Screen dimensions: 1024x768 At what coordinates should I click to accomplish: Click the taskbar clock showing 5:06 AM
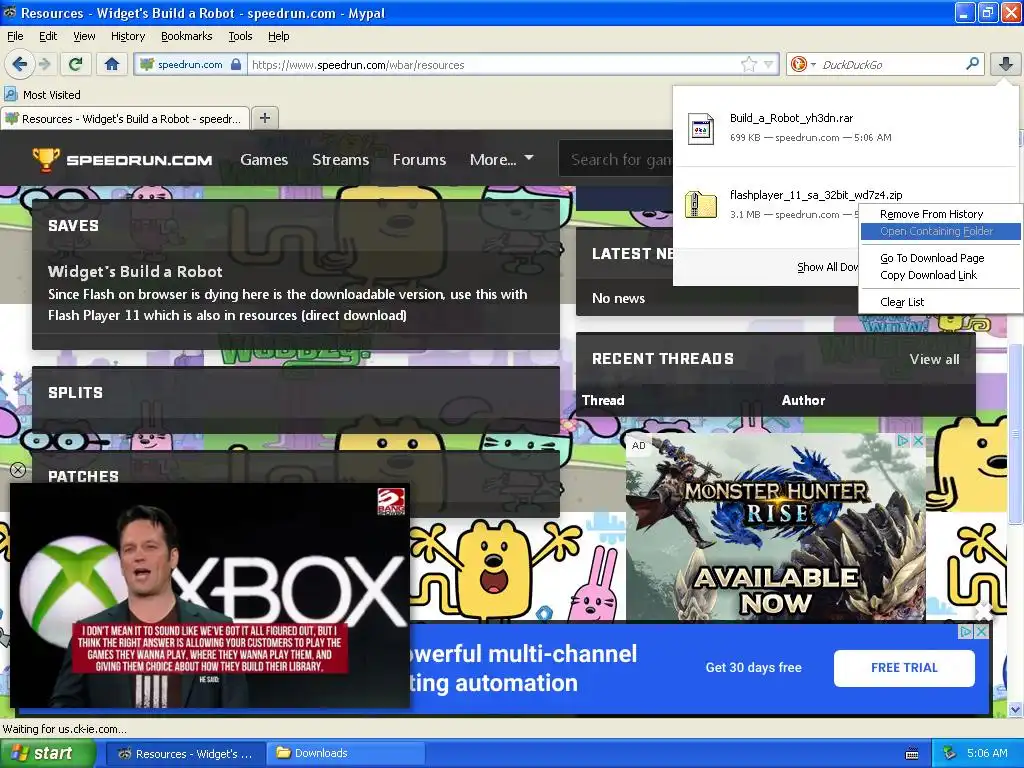(987, 754)
